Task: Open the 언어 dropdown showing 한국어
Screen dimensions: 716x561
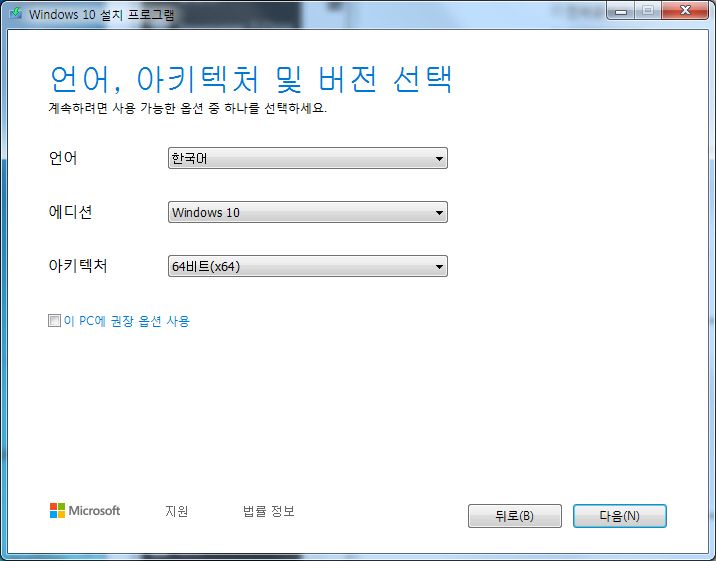Action: (x=308, y=158)
